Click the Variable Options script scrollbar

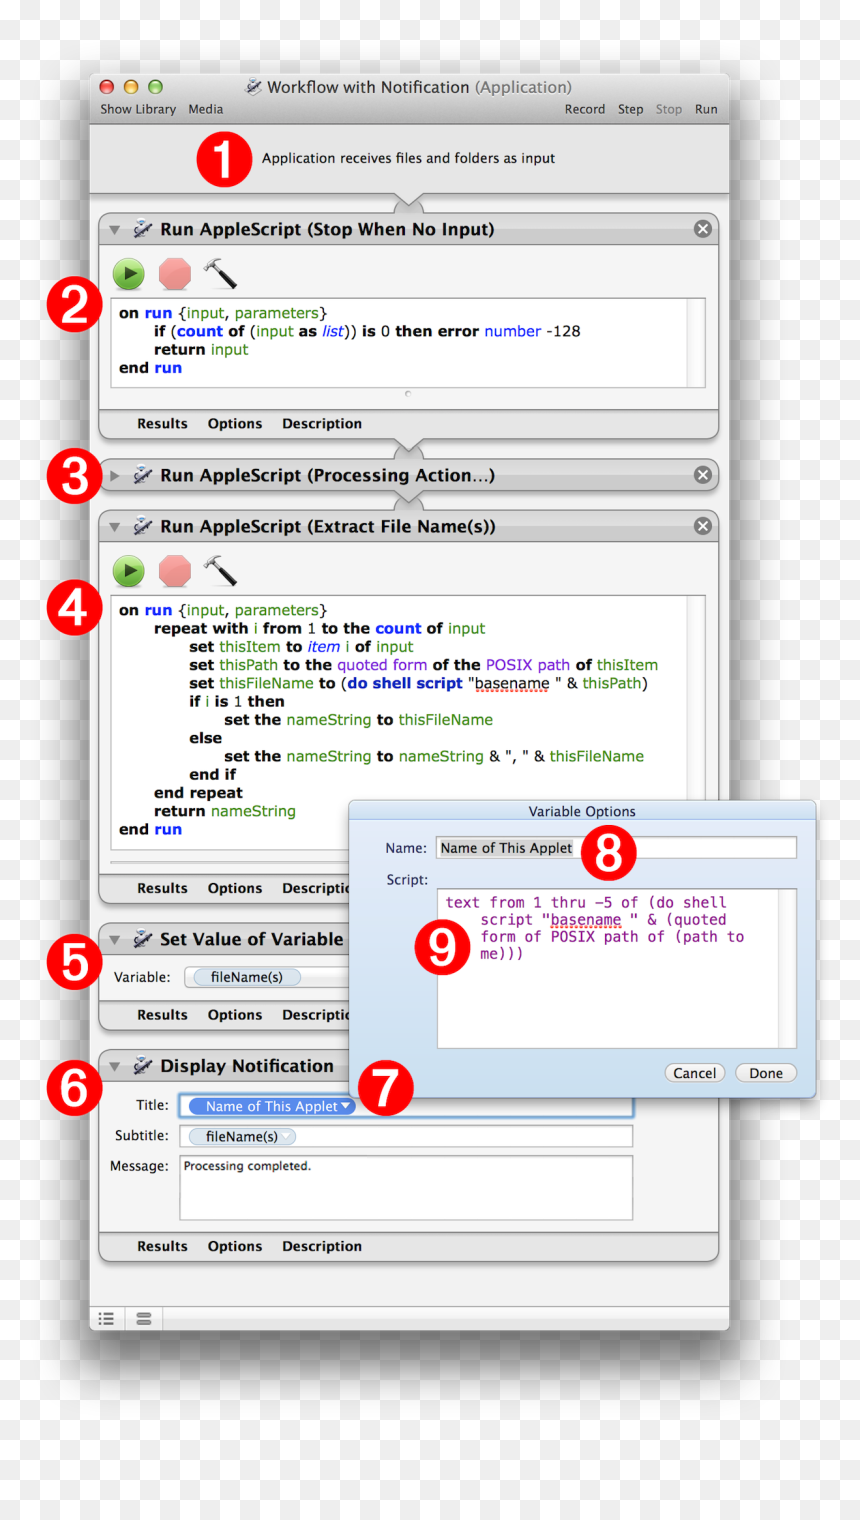[x=788, y=968]
